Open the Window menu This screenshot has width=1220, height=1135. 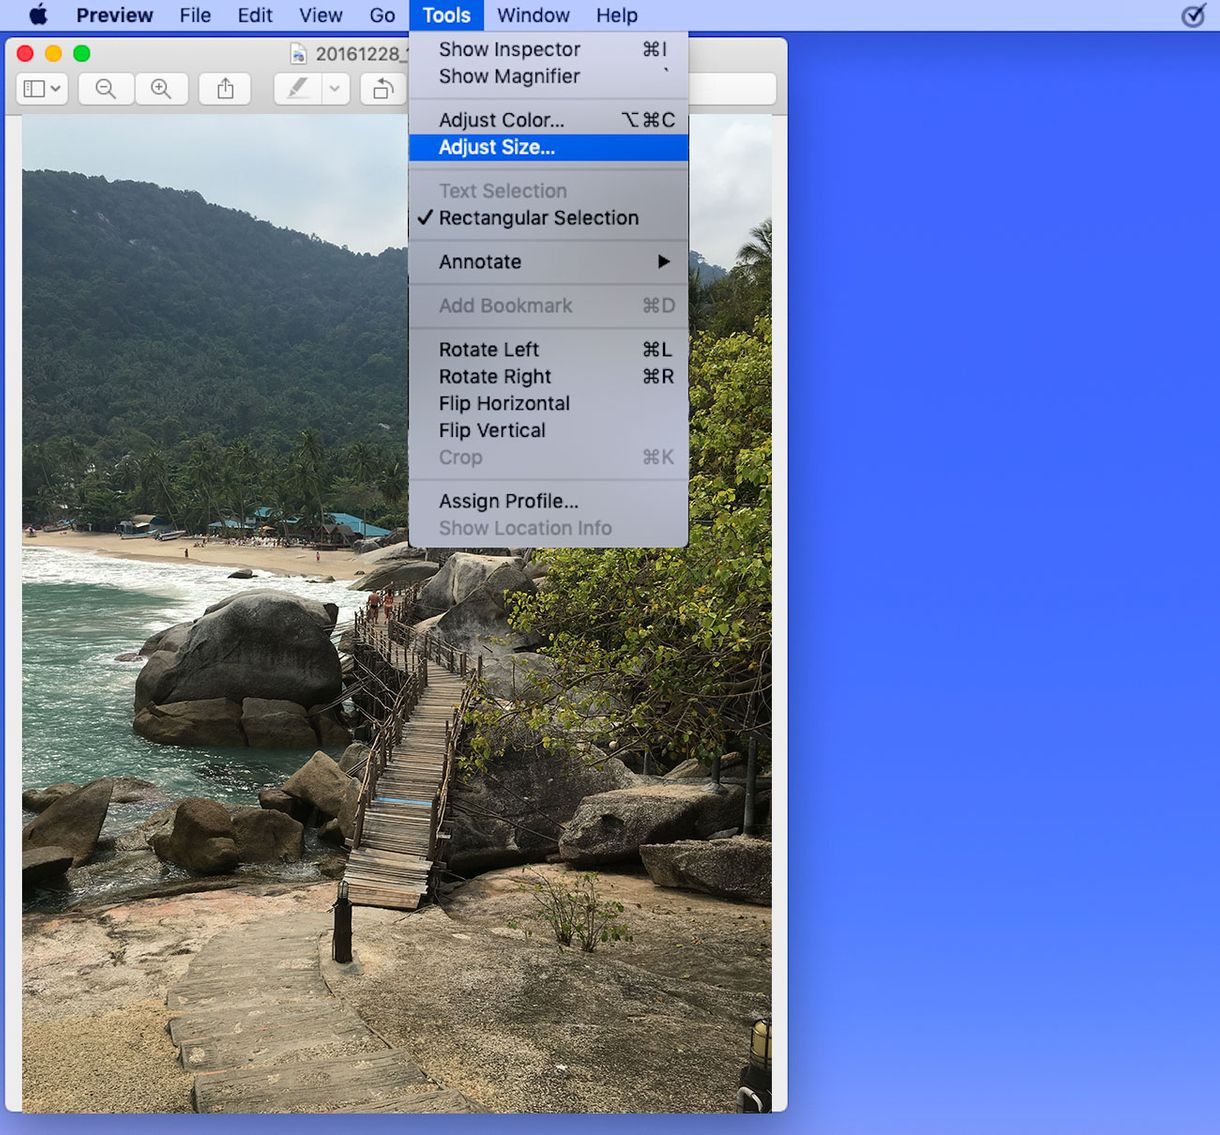[x=533, y=15]
